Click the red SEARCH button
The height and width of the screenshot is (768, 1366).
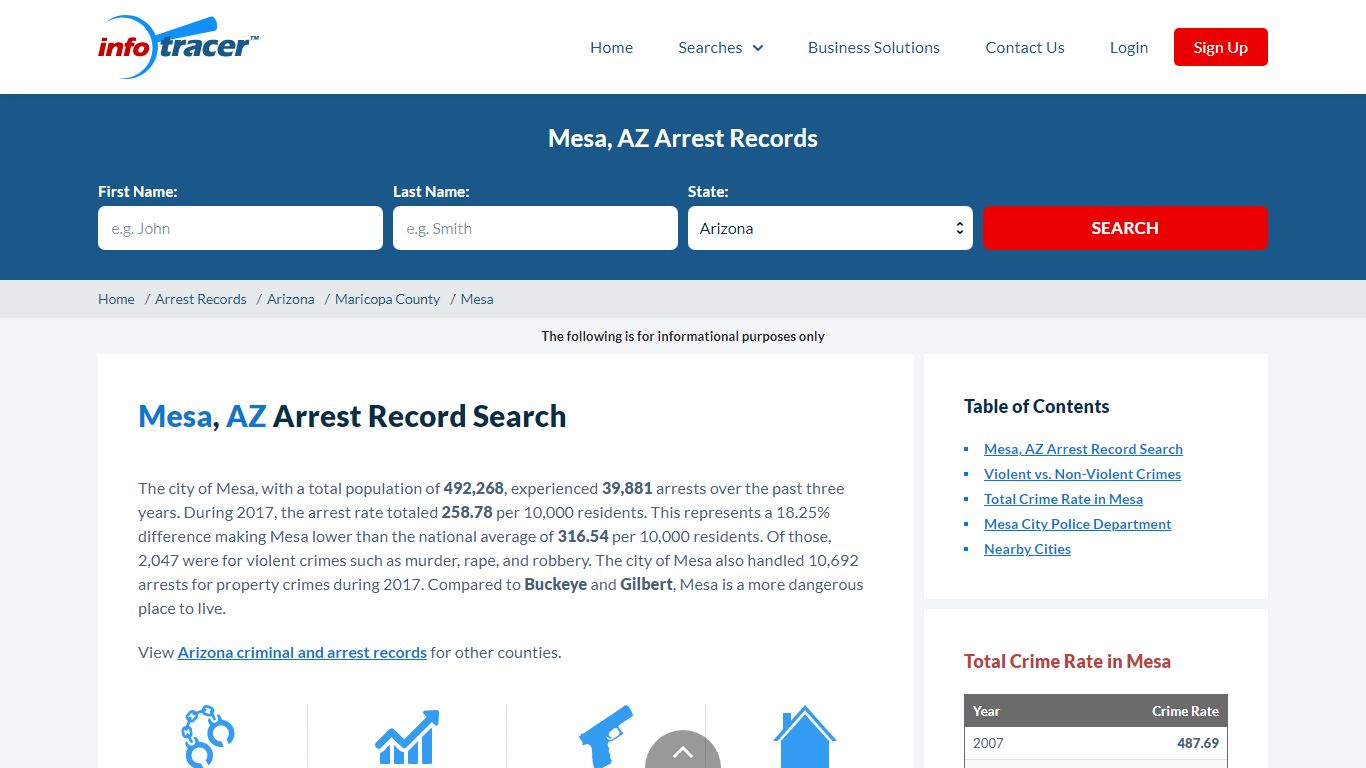pos(1125,228)
